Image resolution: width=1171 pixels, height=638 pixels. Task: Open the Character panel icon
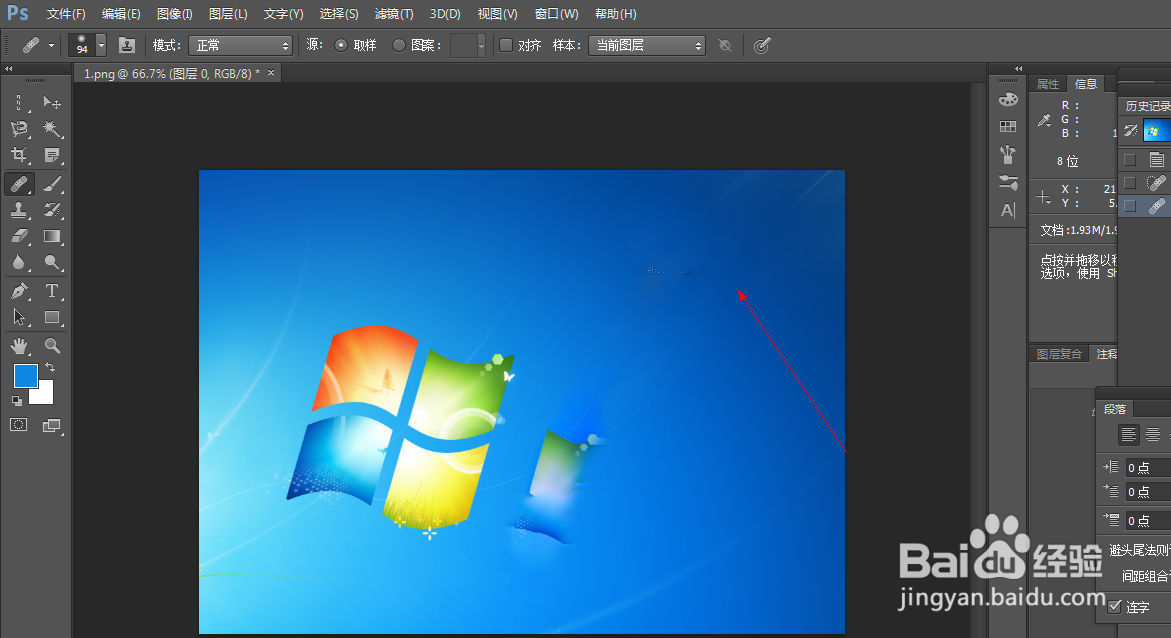1008,211
